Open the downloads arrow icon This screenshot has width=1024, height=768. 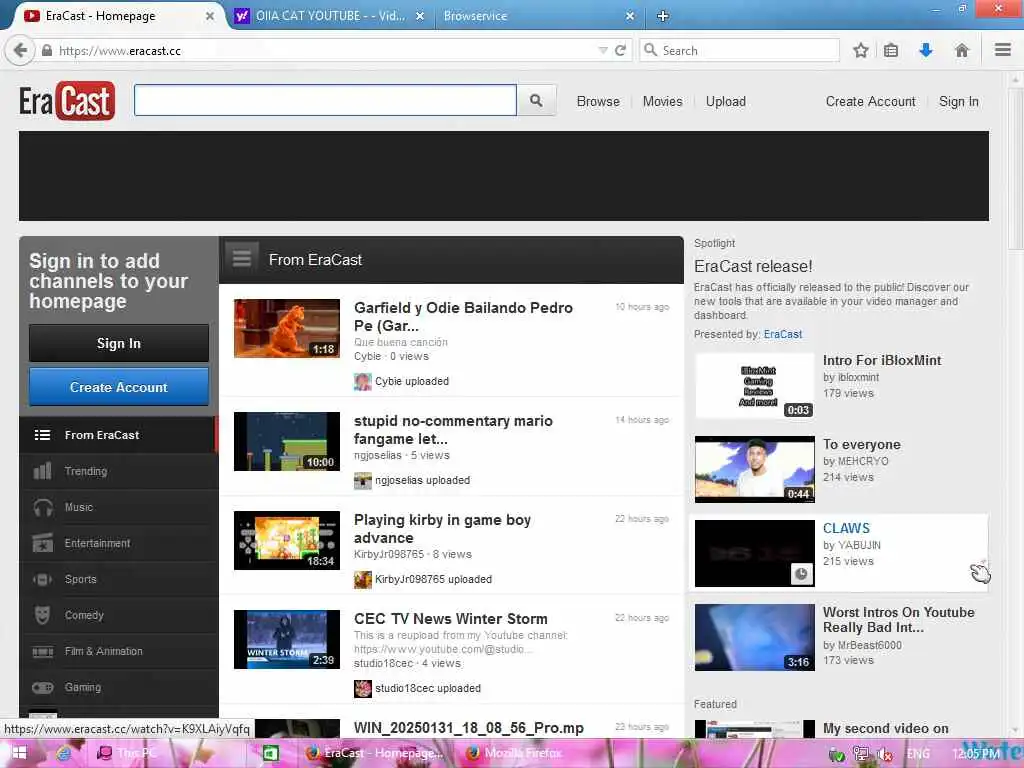point(925,50)
